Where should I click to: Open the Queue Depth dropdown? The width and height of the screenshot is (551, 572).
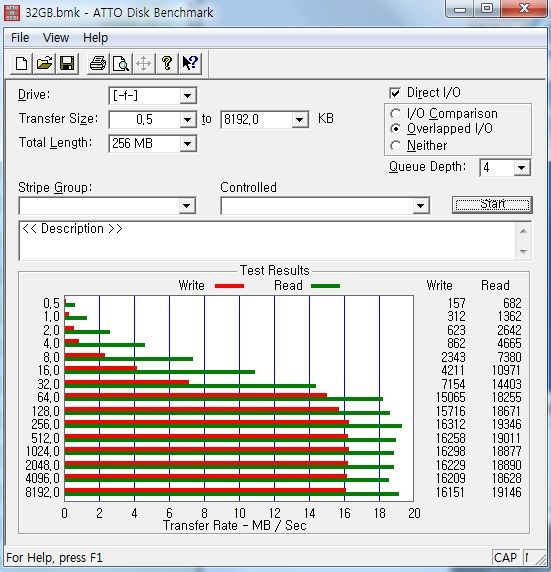pos(521,168)
